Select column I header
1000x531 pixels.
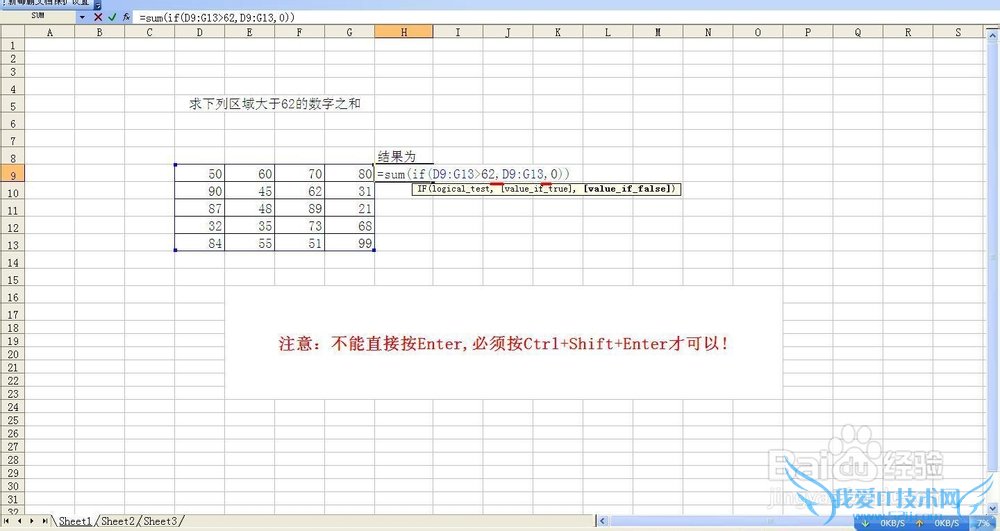pos(458,32)
